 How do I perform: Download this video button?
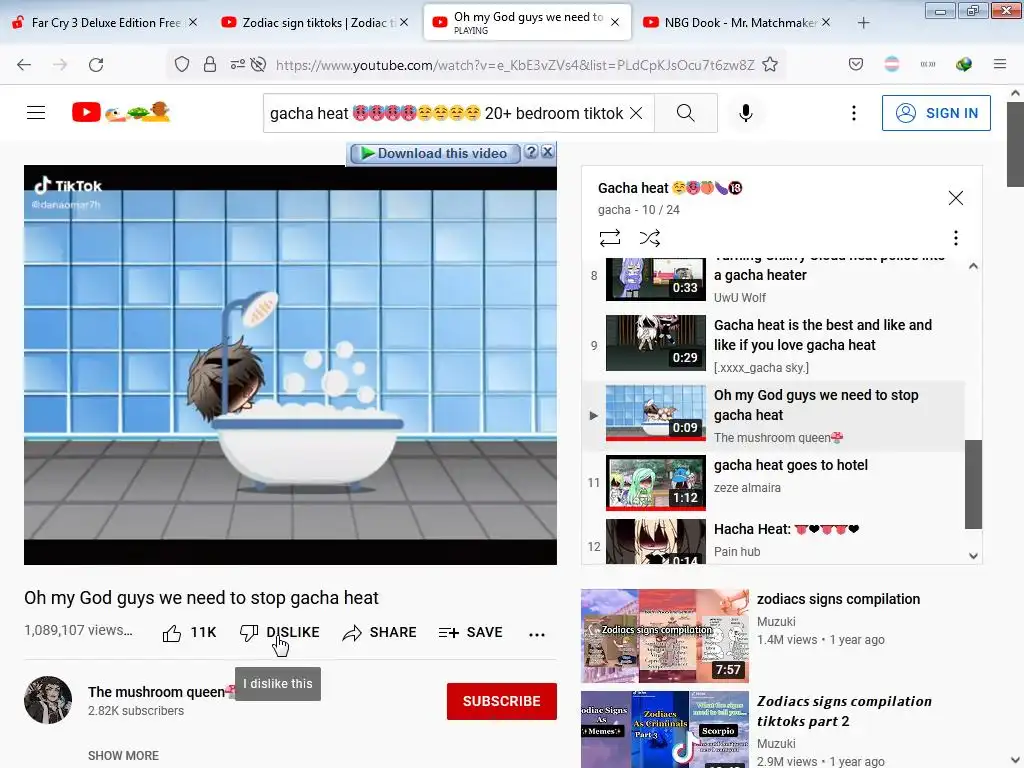click(435, 153)
